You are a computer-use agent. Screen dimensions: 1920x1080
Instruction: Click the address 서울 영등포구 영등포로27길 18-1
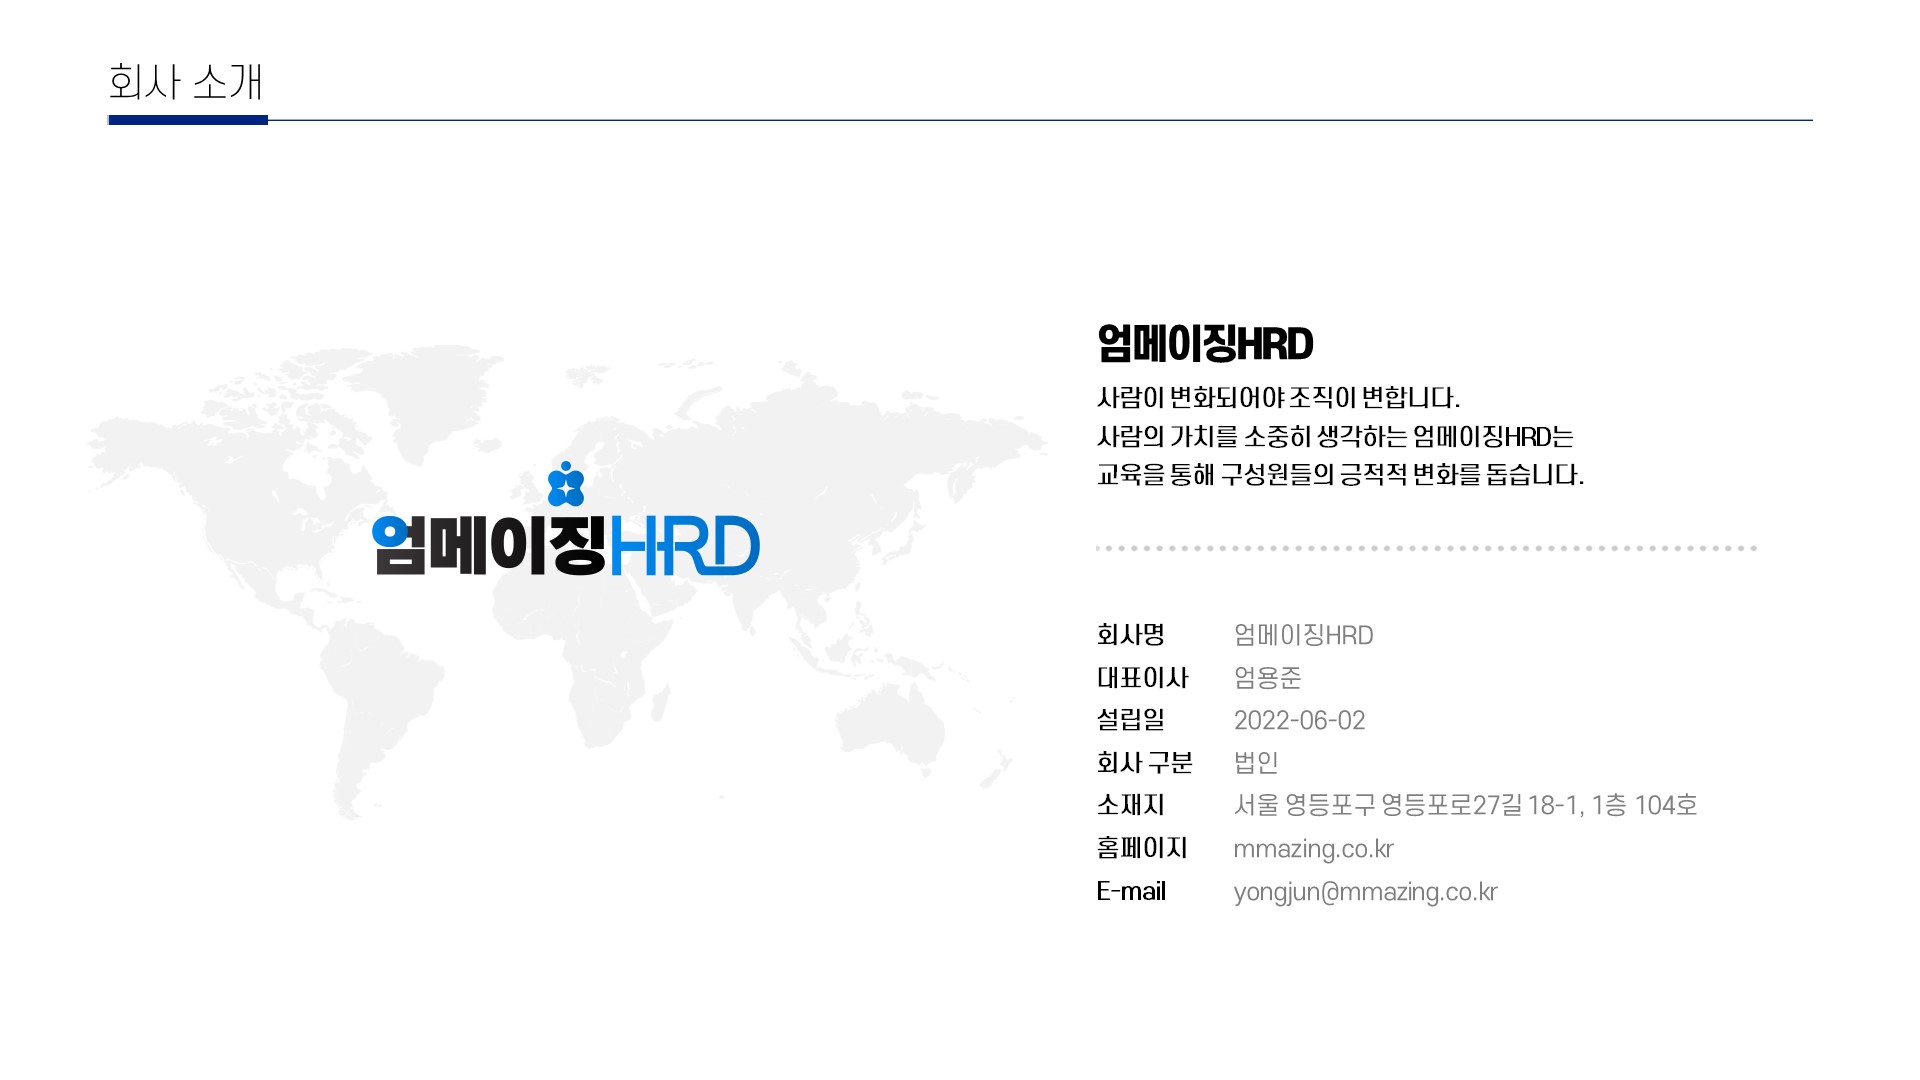(x=1465, y=805)
